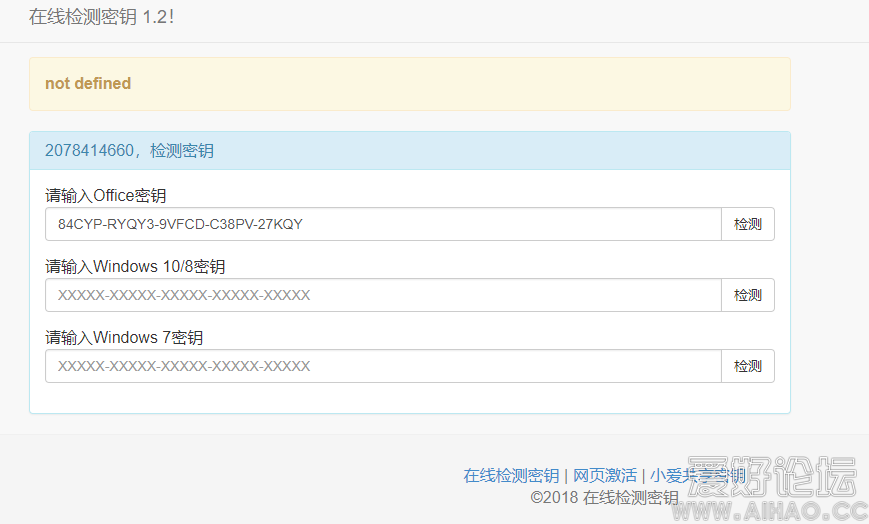
Task: Click the 2078414660 number in panel header
Action: tap(89, 151)
